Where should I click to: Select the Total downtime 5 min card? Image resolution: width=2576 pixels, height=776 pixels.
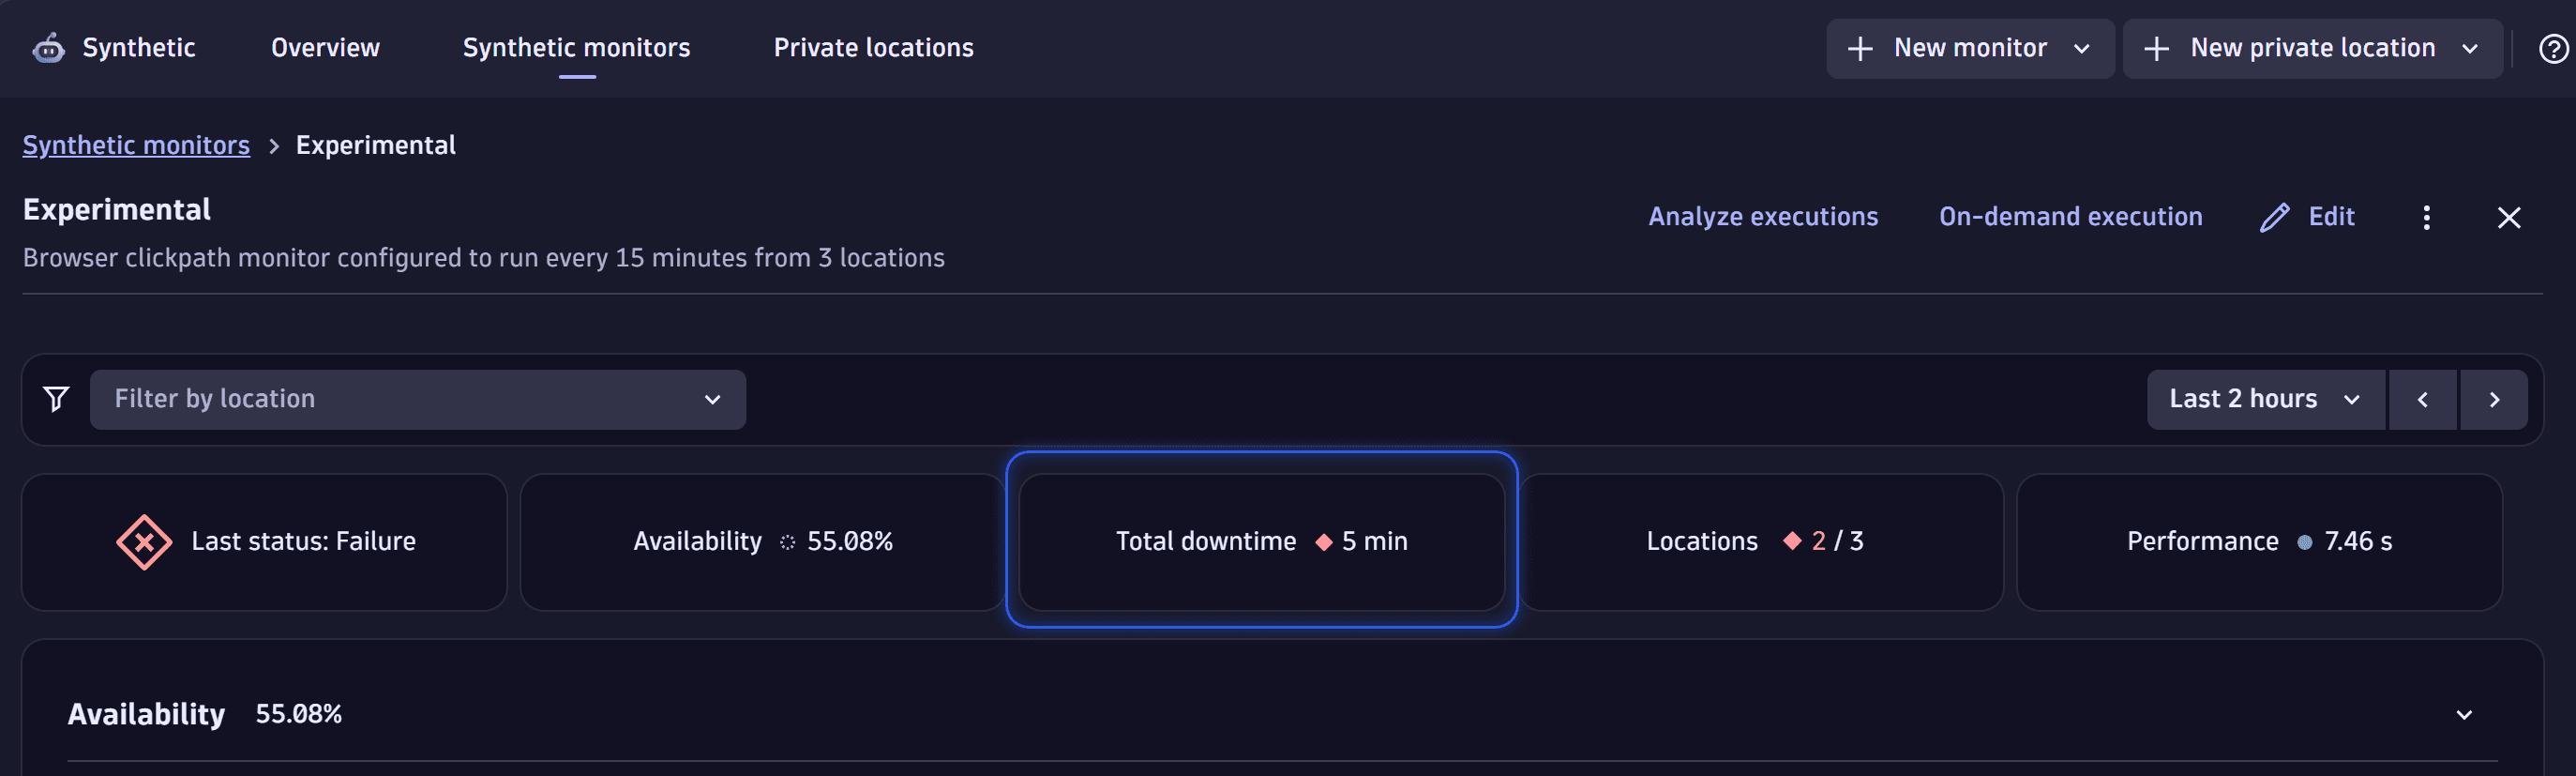tap(1261, 541)
